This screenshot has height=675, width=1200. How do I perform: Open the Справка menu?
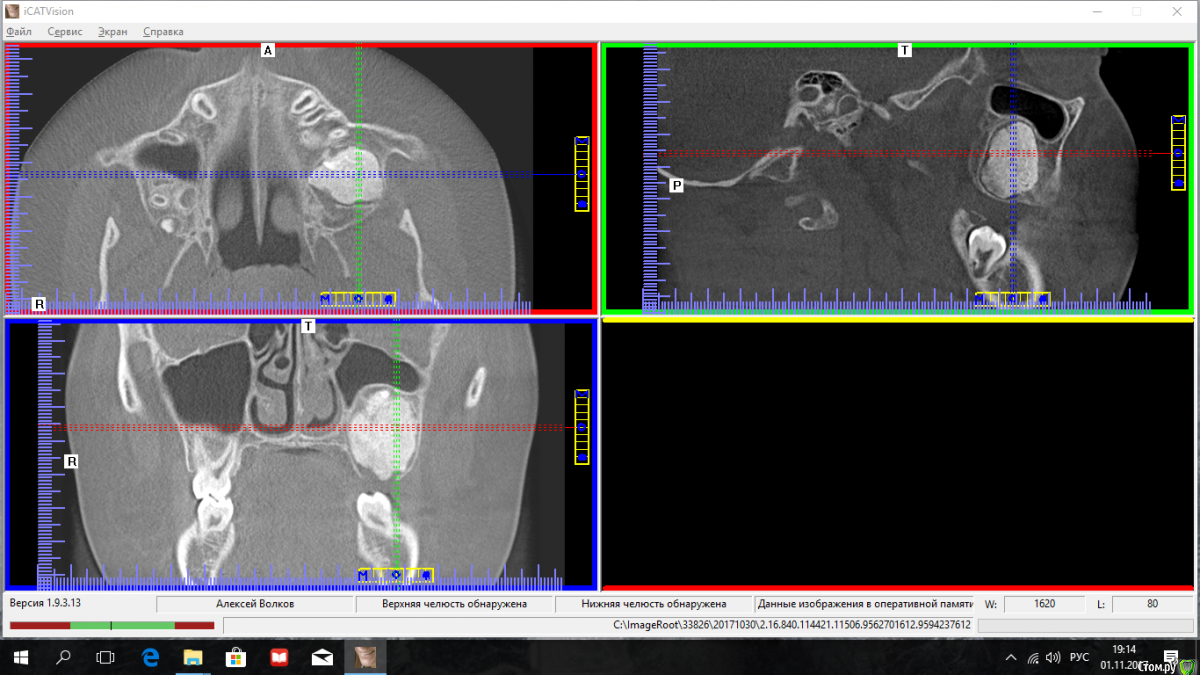point(163,31)
